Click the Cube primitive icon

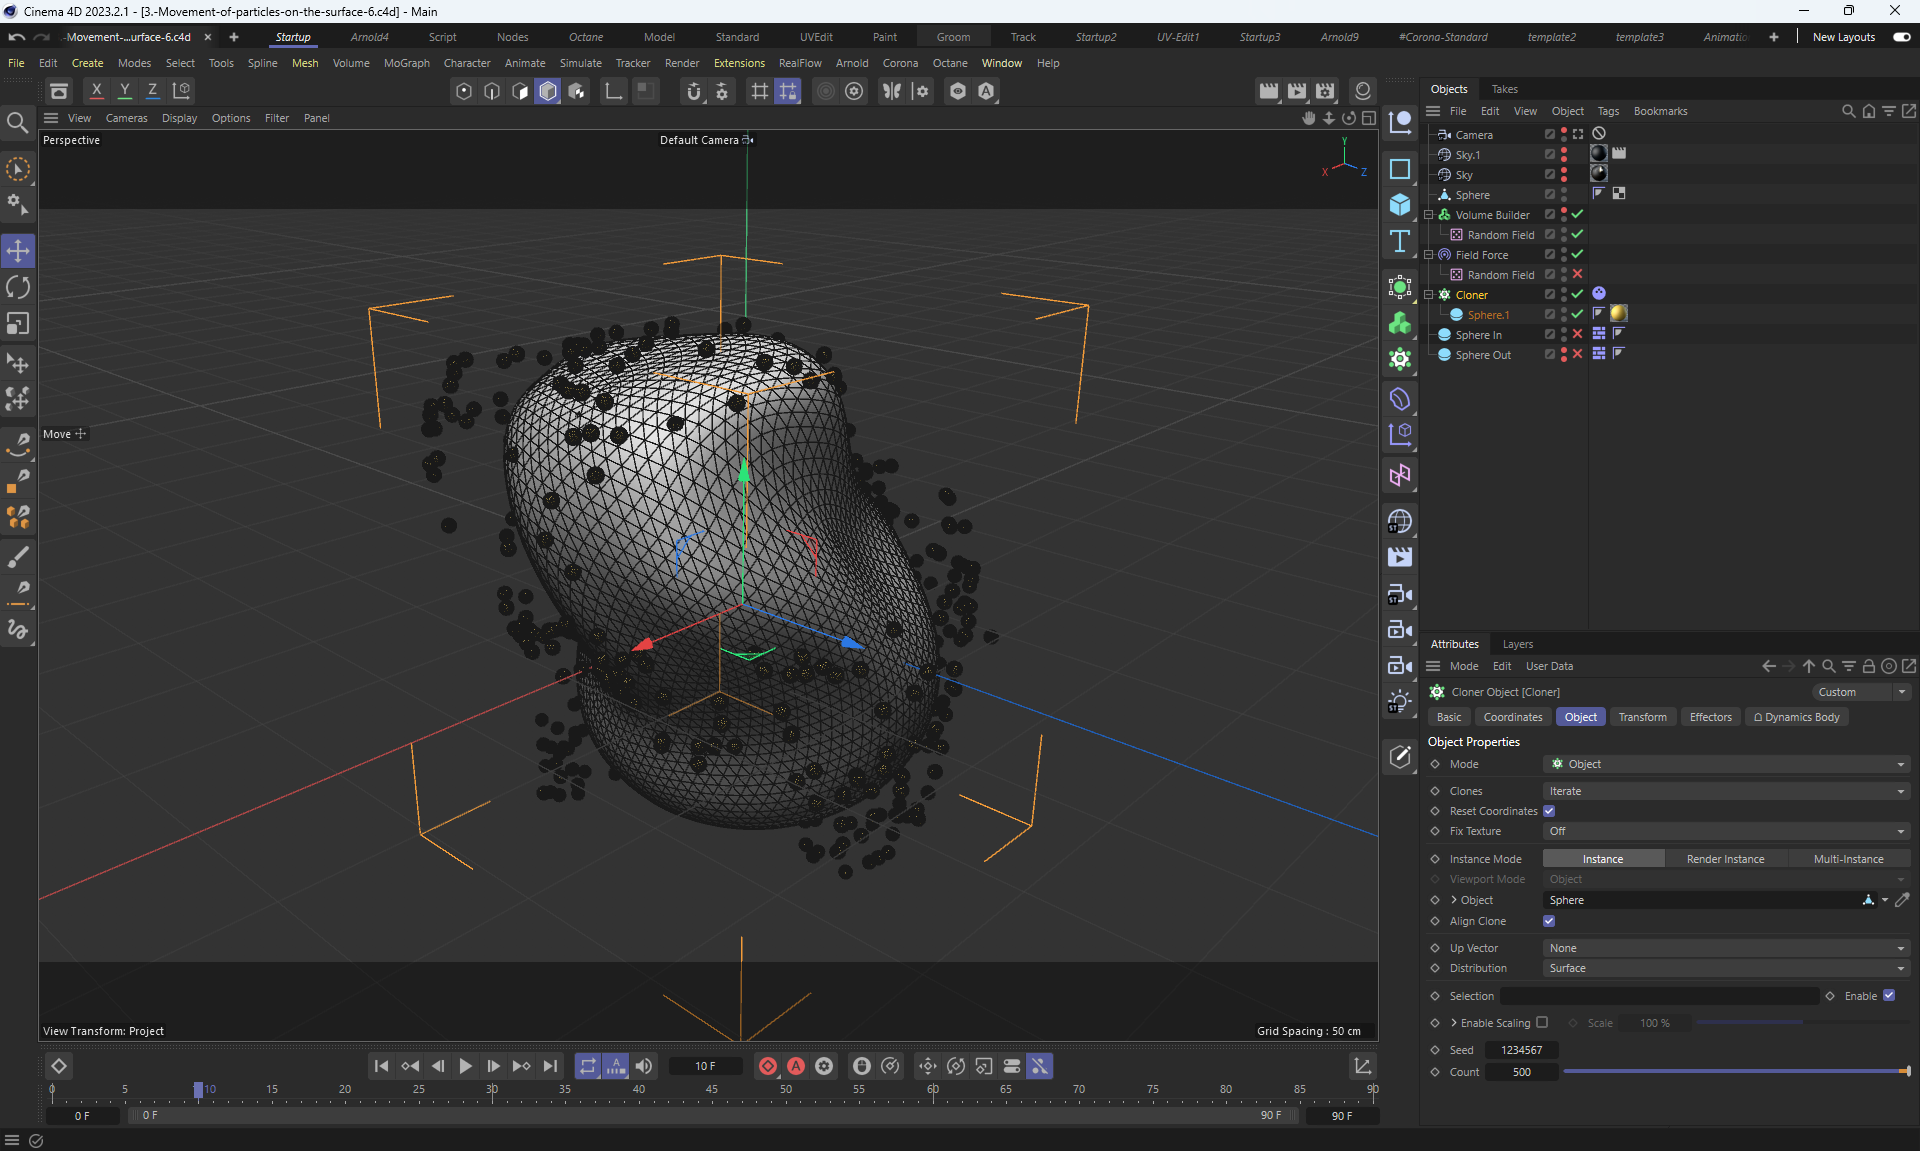pos(1400,205)
